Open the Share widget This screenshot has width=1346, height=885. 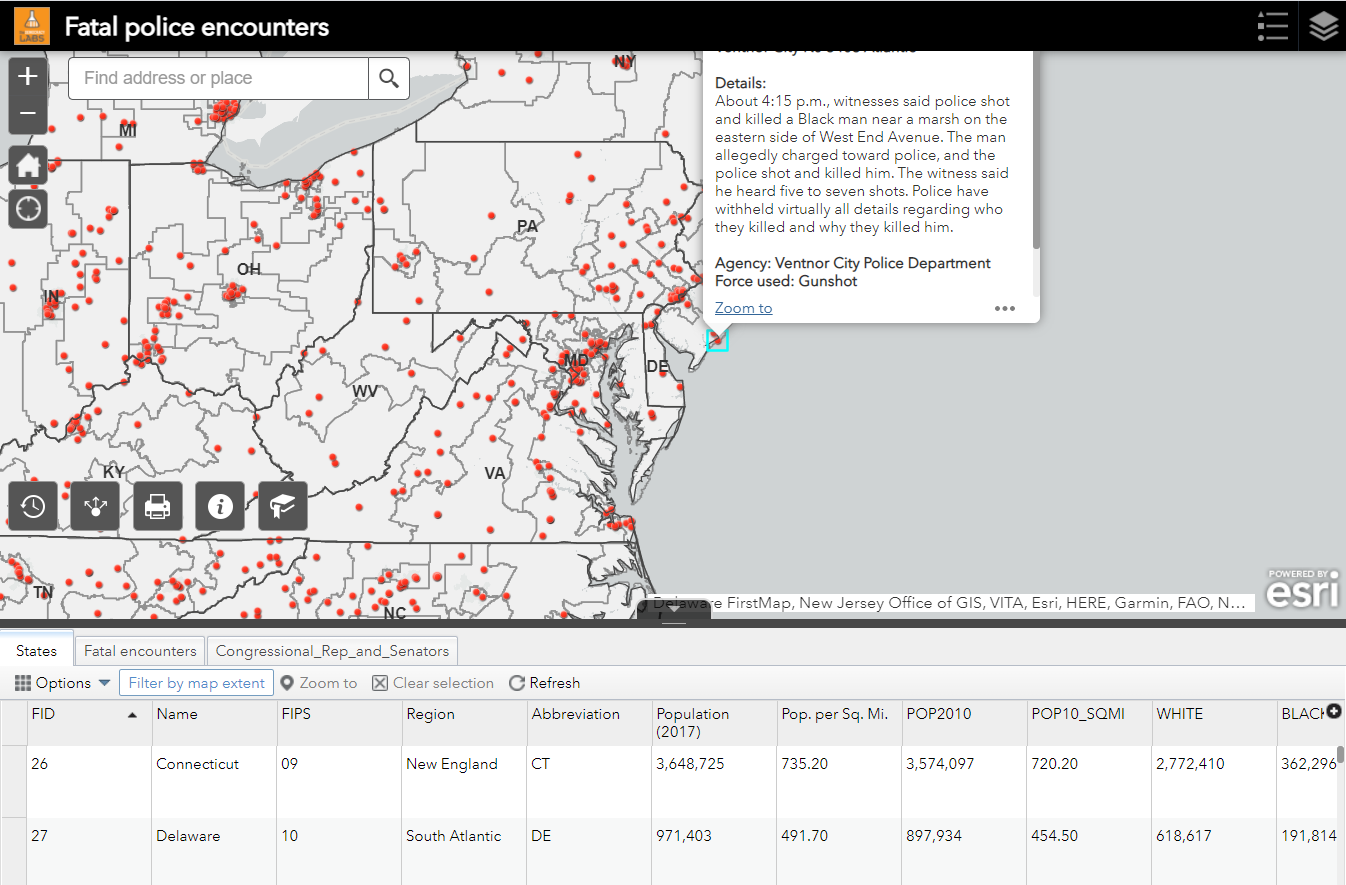coord(94,506)
